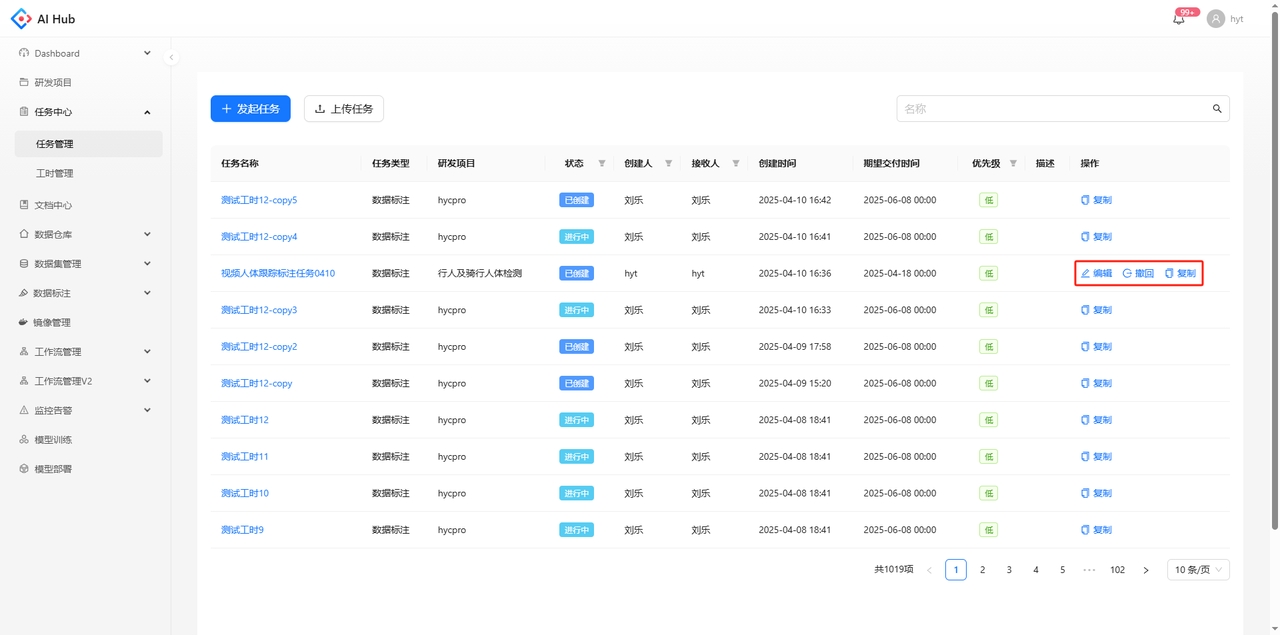Screen dimensions: 1280x635
Task: Go to page 5
Action: (1063, 570)
